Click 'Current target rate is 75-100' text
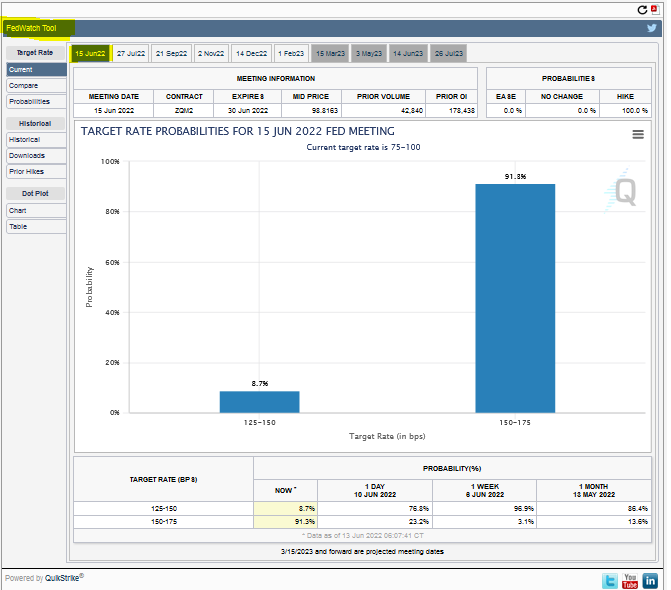Viewport: 671px width, 590px height. 363,147
